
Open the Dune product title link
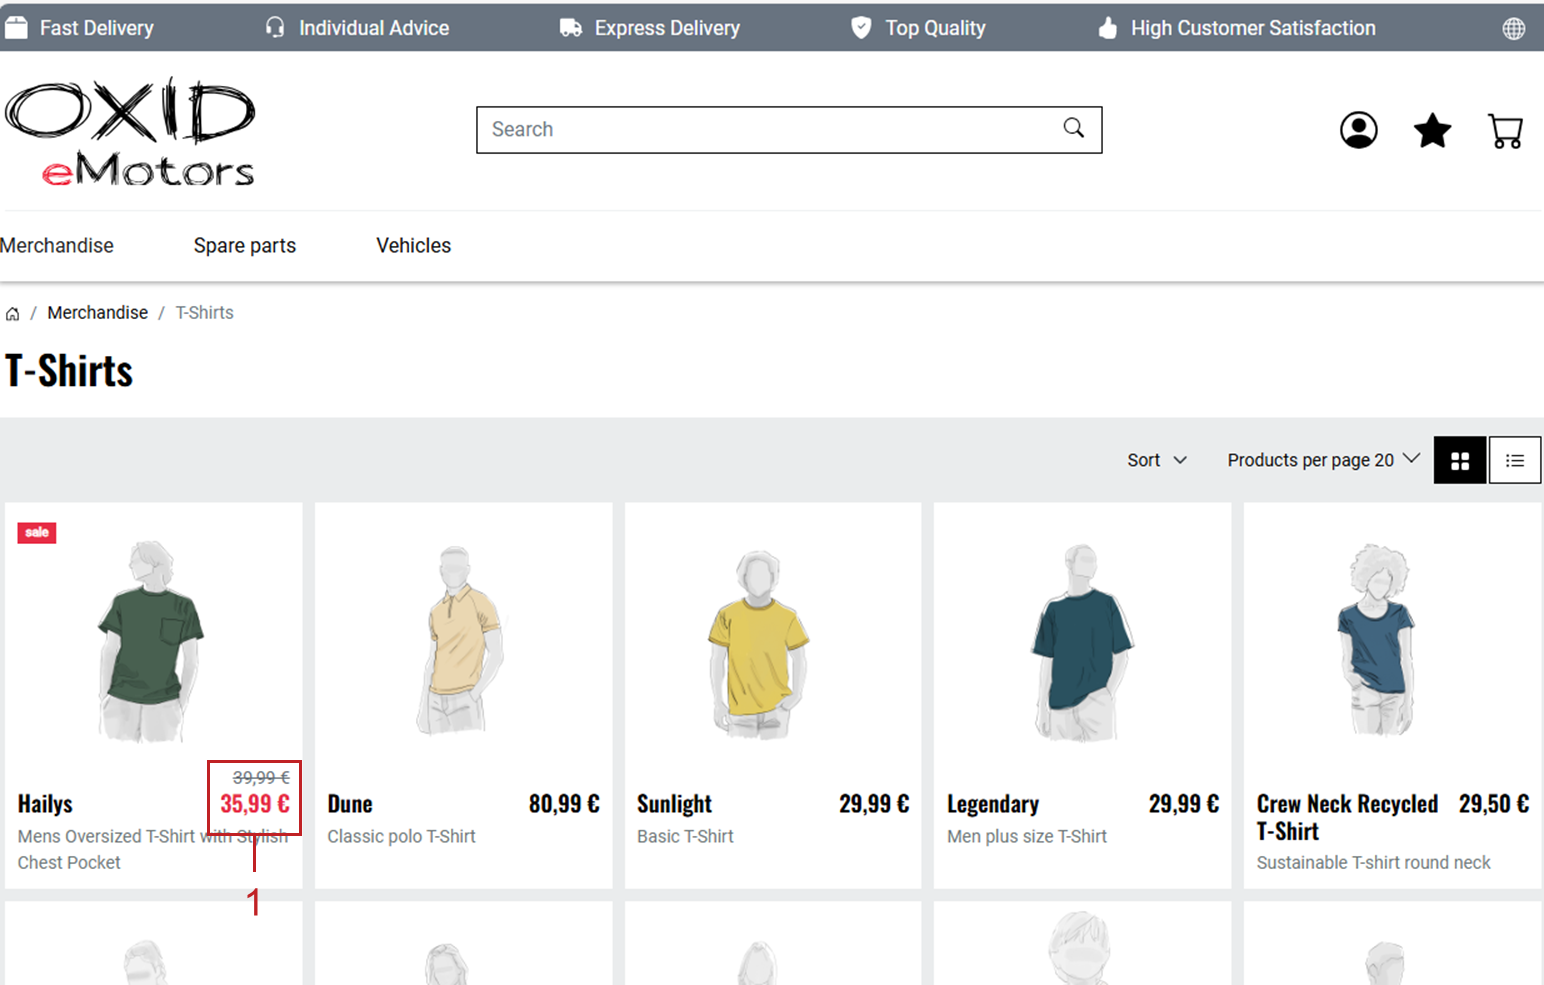(350, 804)
